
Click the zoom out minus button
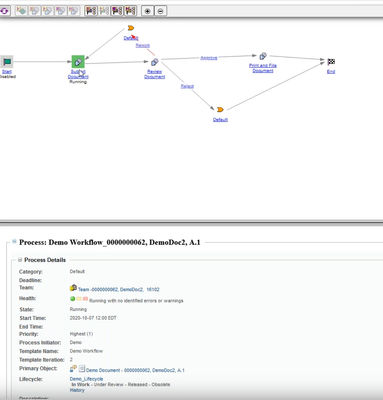click(160, 11)
